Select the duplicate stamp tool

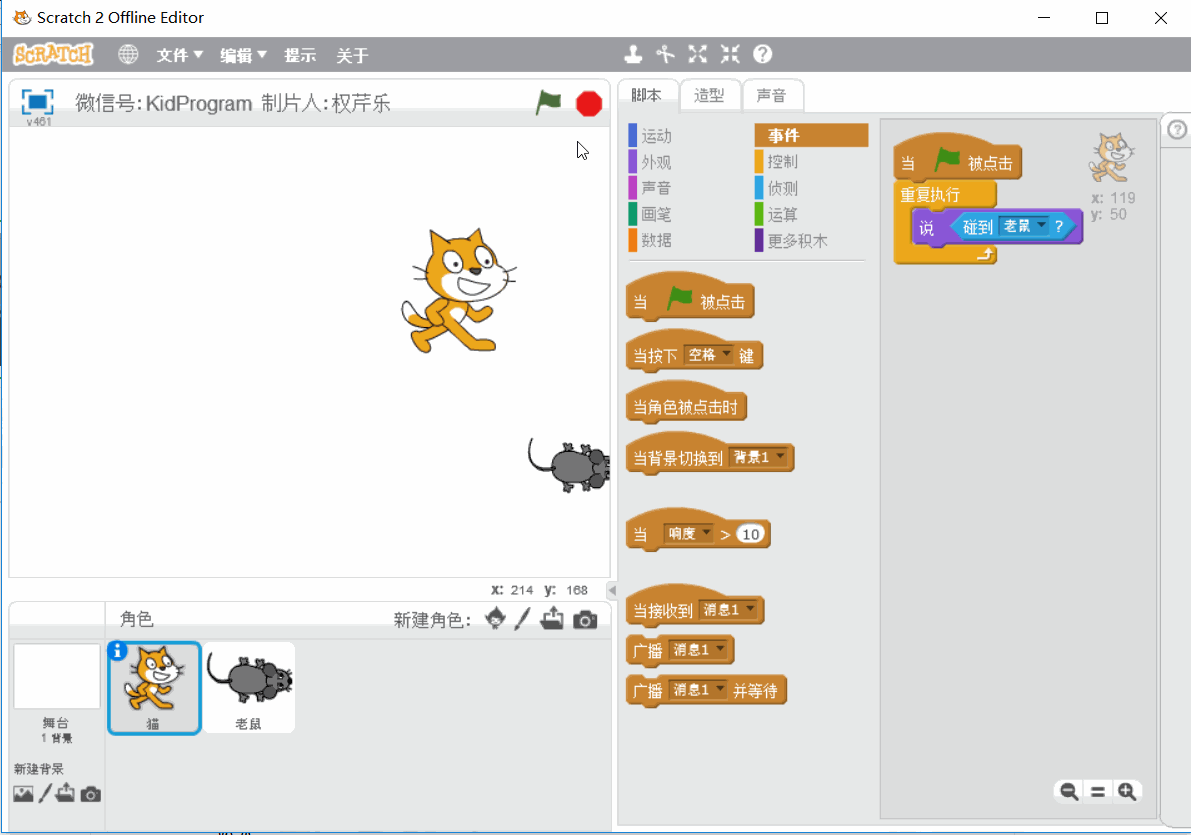point(633,54)
